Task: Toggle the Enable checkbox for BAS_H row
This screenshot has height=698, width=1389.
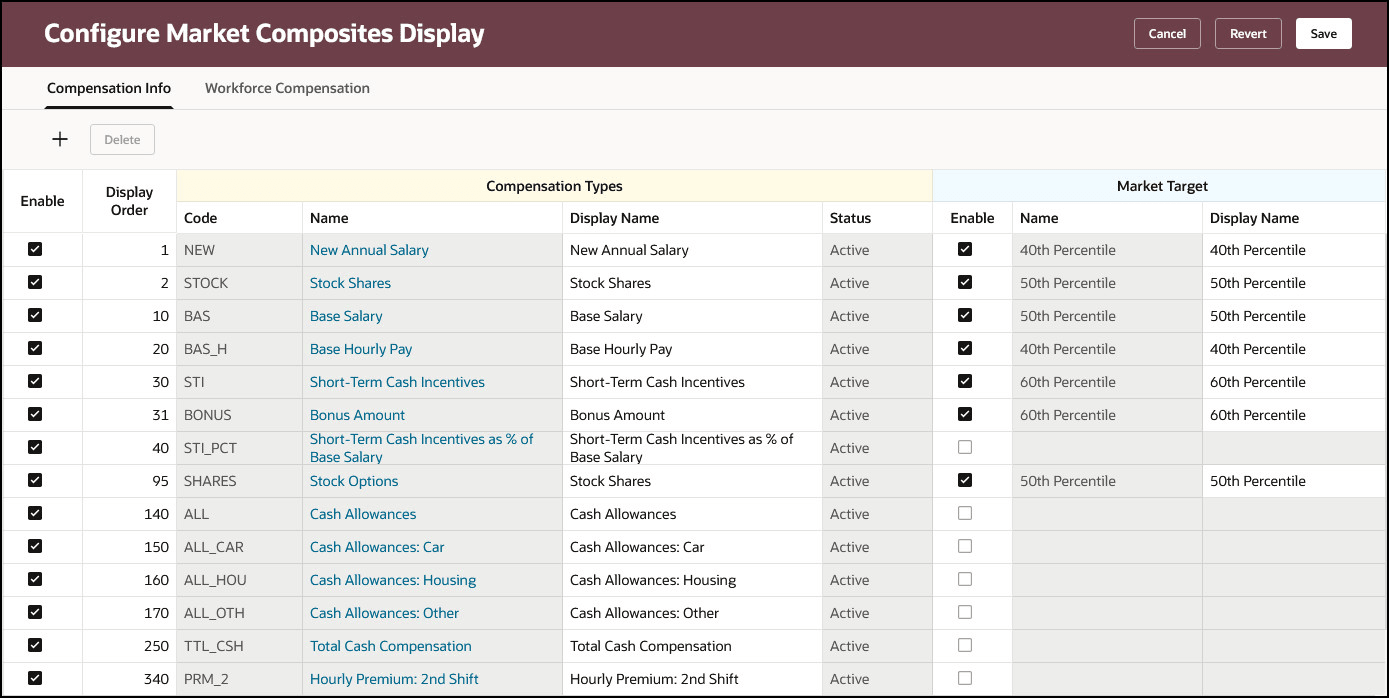Action: click(35, 348)
